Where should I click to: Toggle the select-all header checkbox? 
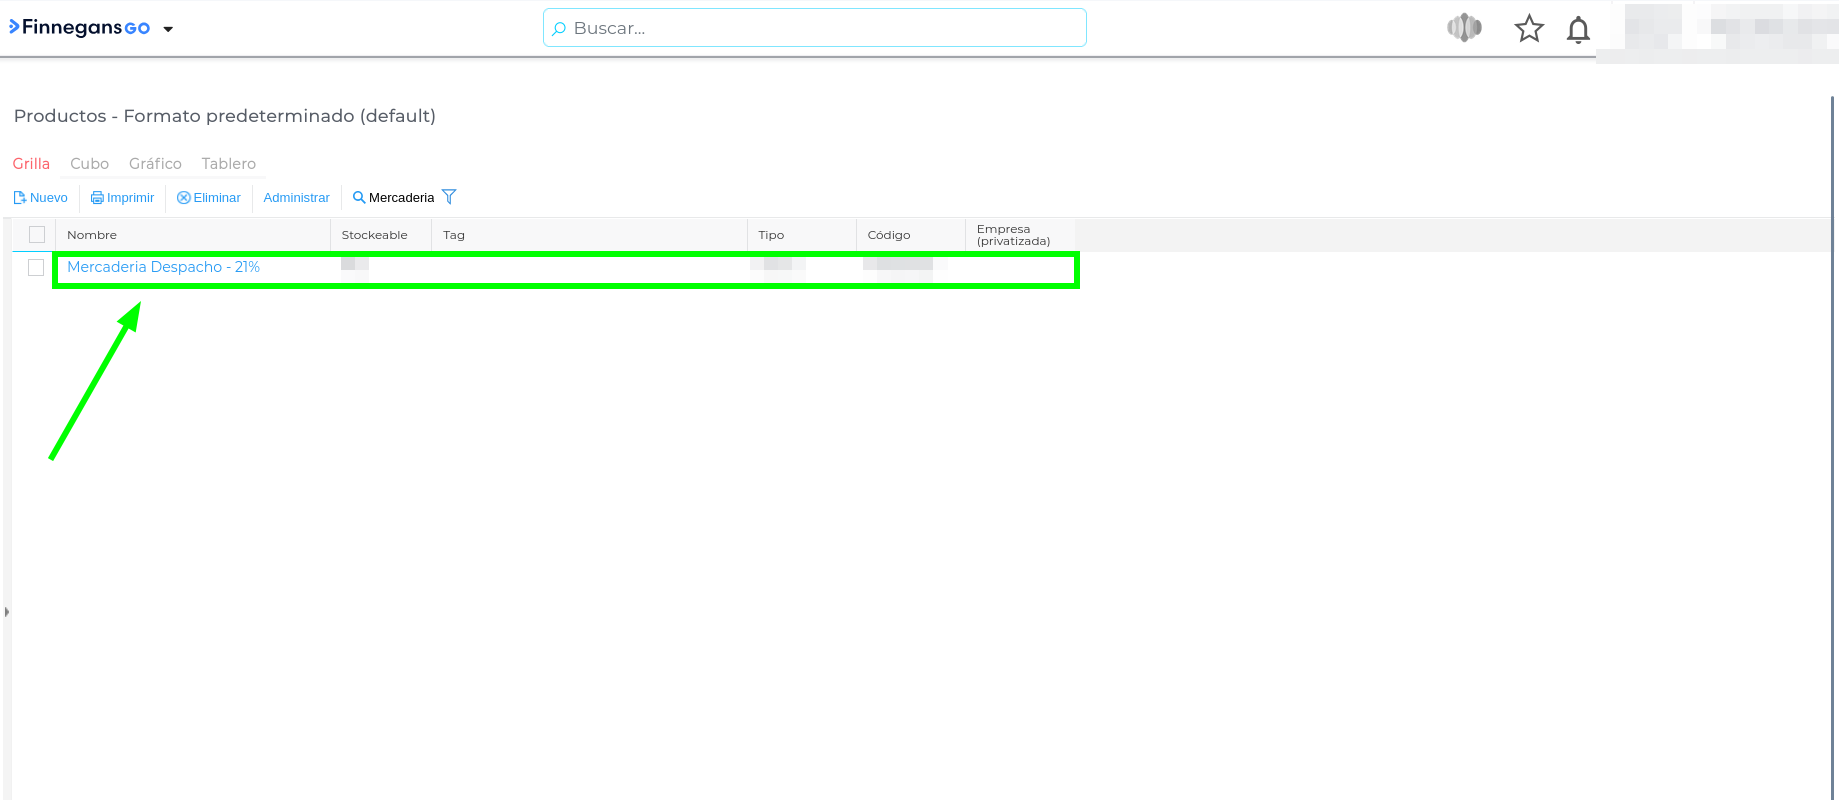pyautogui.click(x=37, y=235)
